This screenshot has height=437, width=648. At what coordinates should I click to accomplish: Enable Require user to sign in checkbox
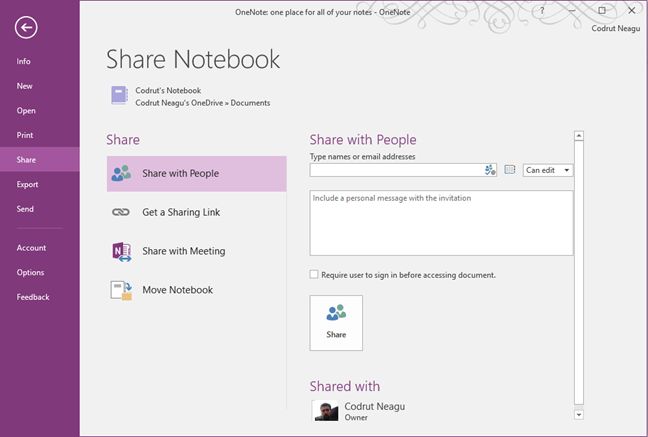(314, 275)
